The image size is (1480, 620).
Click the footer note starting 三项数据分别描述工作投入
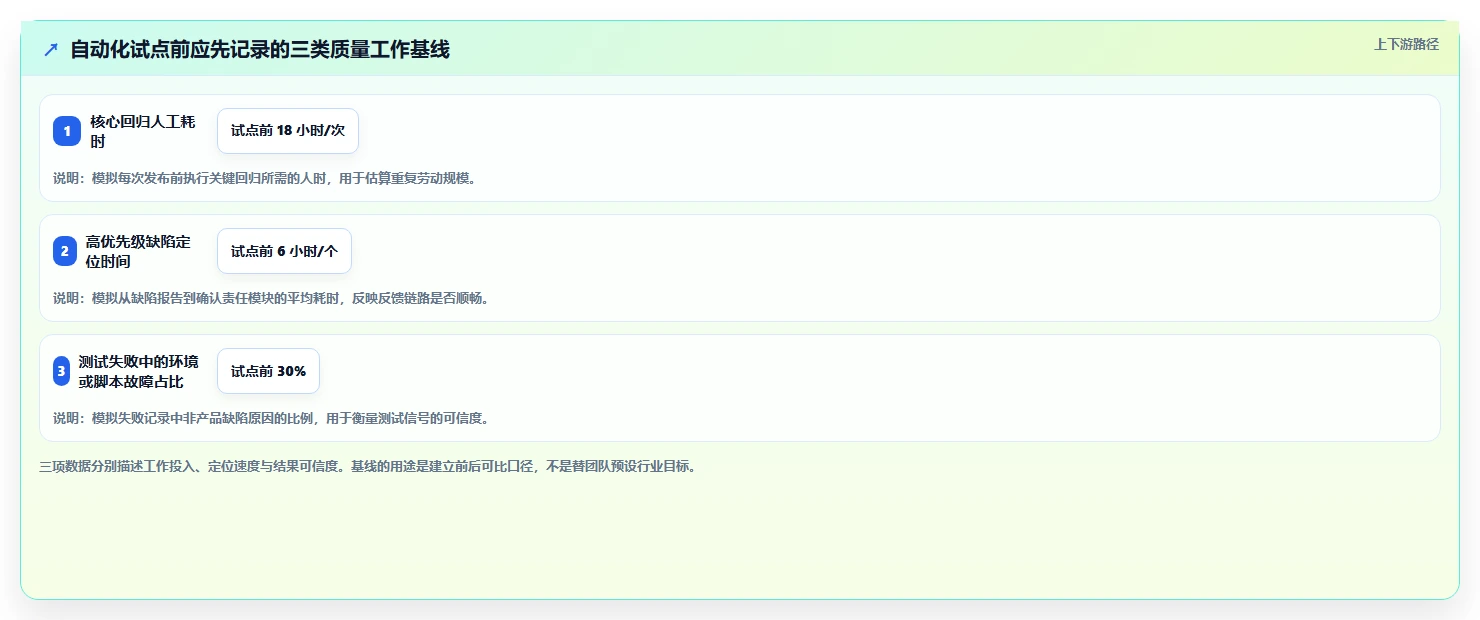[367, 466]
